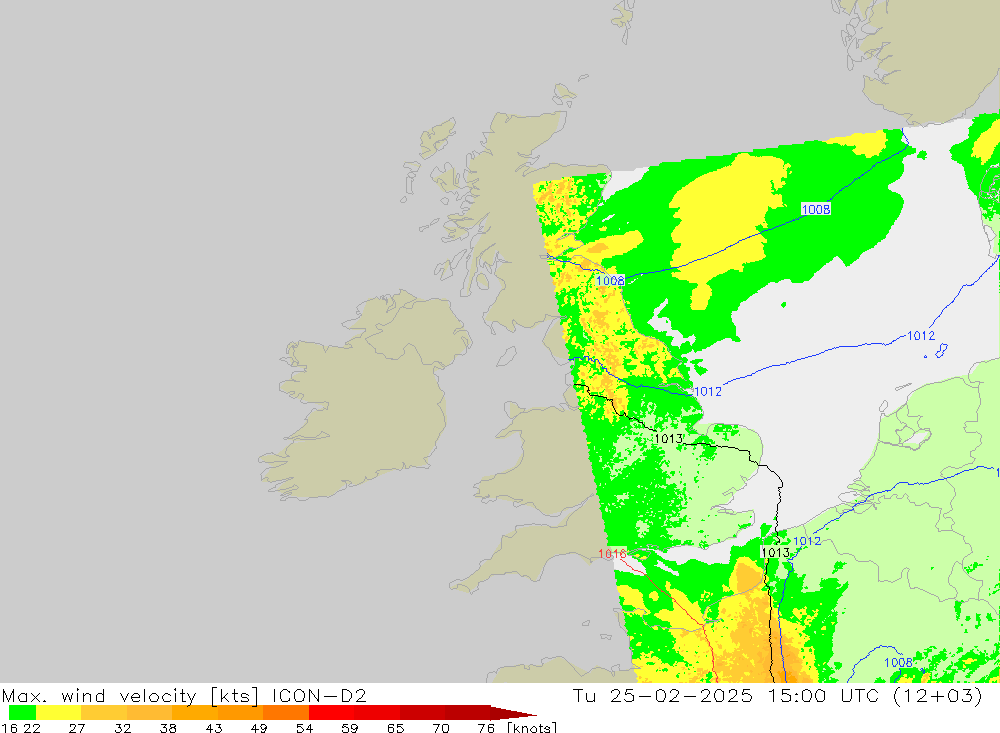Click the legend value '38'
The width and height of the screenshot is (1000, 733).
pos(168,728)
